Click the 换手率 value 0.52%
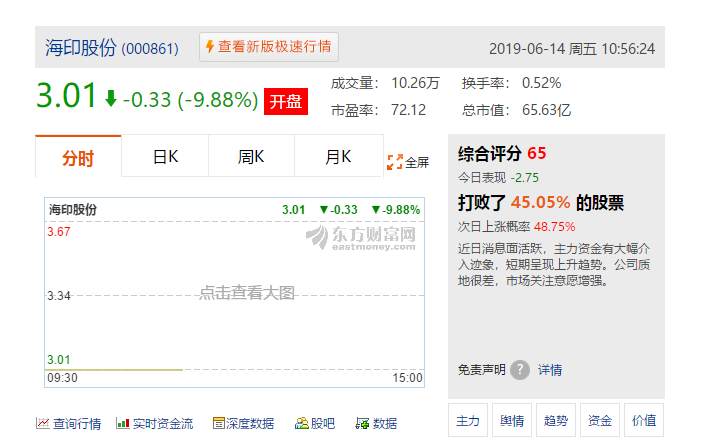Image resolution: width=702 pixels, height=444 pixels. [541, 83]
